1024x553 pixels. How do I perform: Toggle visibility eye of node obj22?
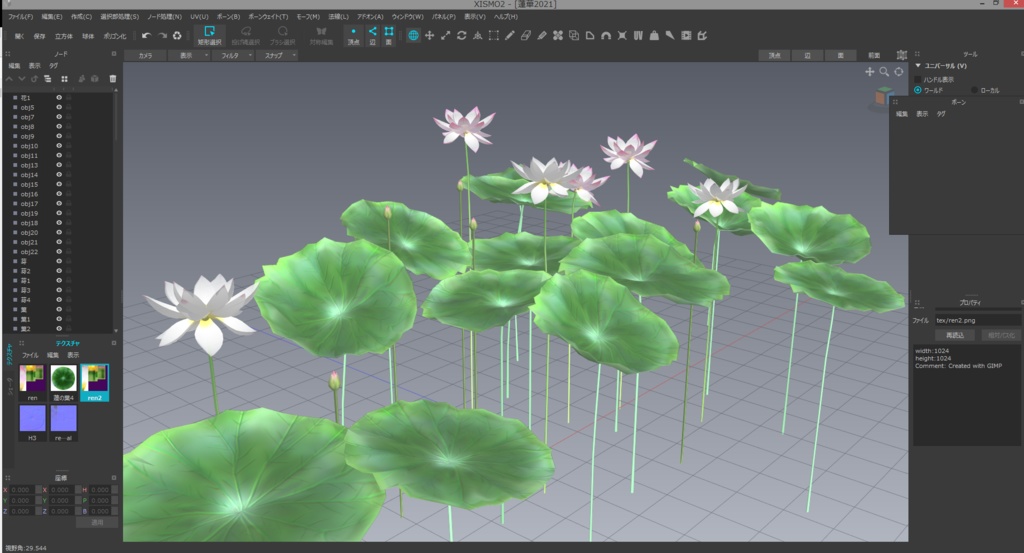click(x=59, y=251)
